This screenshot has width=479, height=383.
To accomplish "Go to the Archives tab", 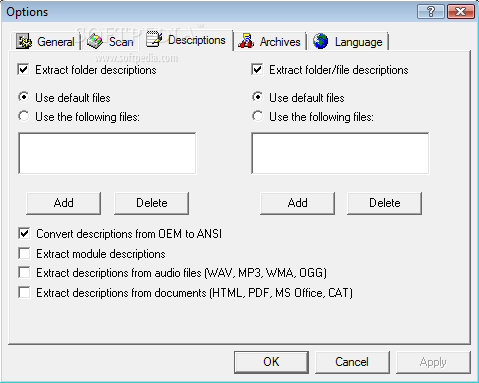I will point(270,42).
